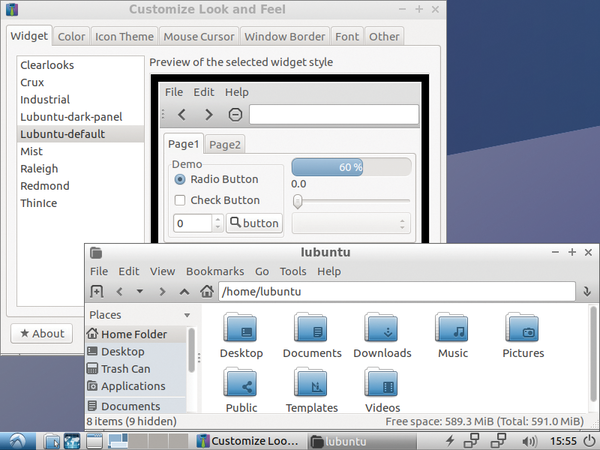Select the Crux widget theme
Viewport: 600px width, 450px height.
tap(80, 82)
